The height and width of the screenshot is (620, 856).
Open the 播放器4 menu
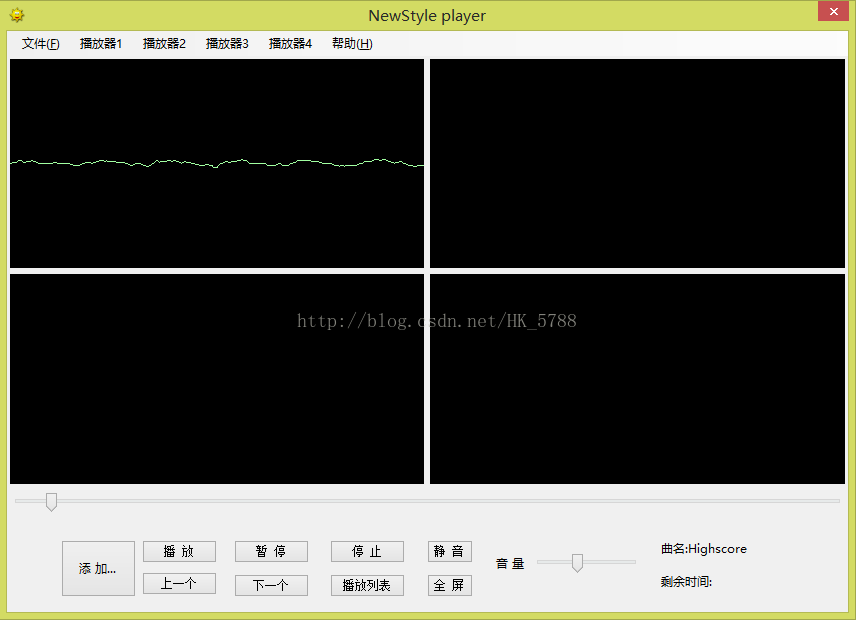coord(290,44)
